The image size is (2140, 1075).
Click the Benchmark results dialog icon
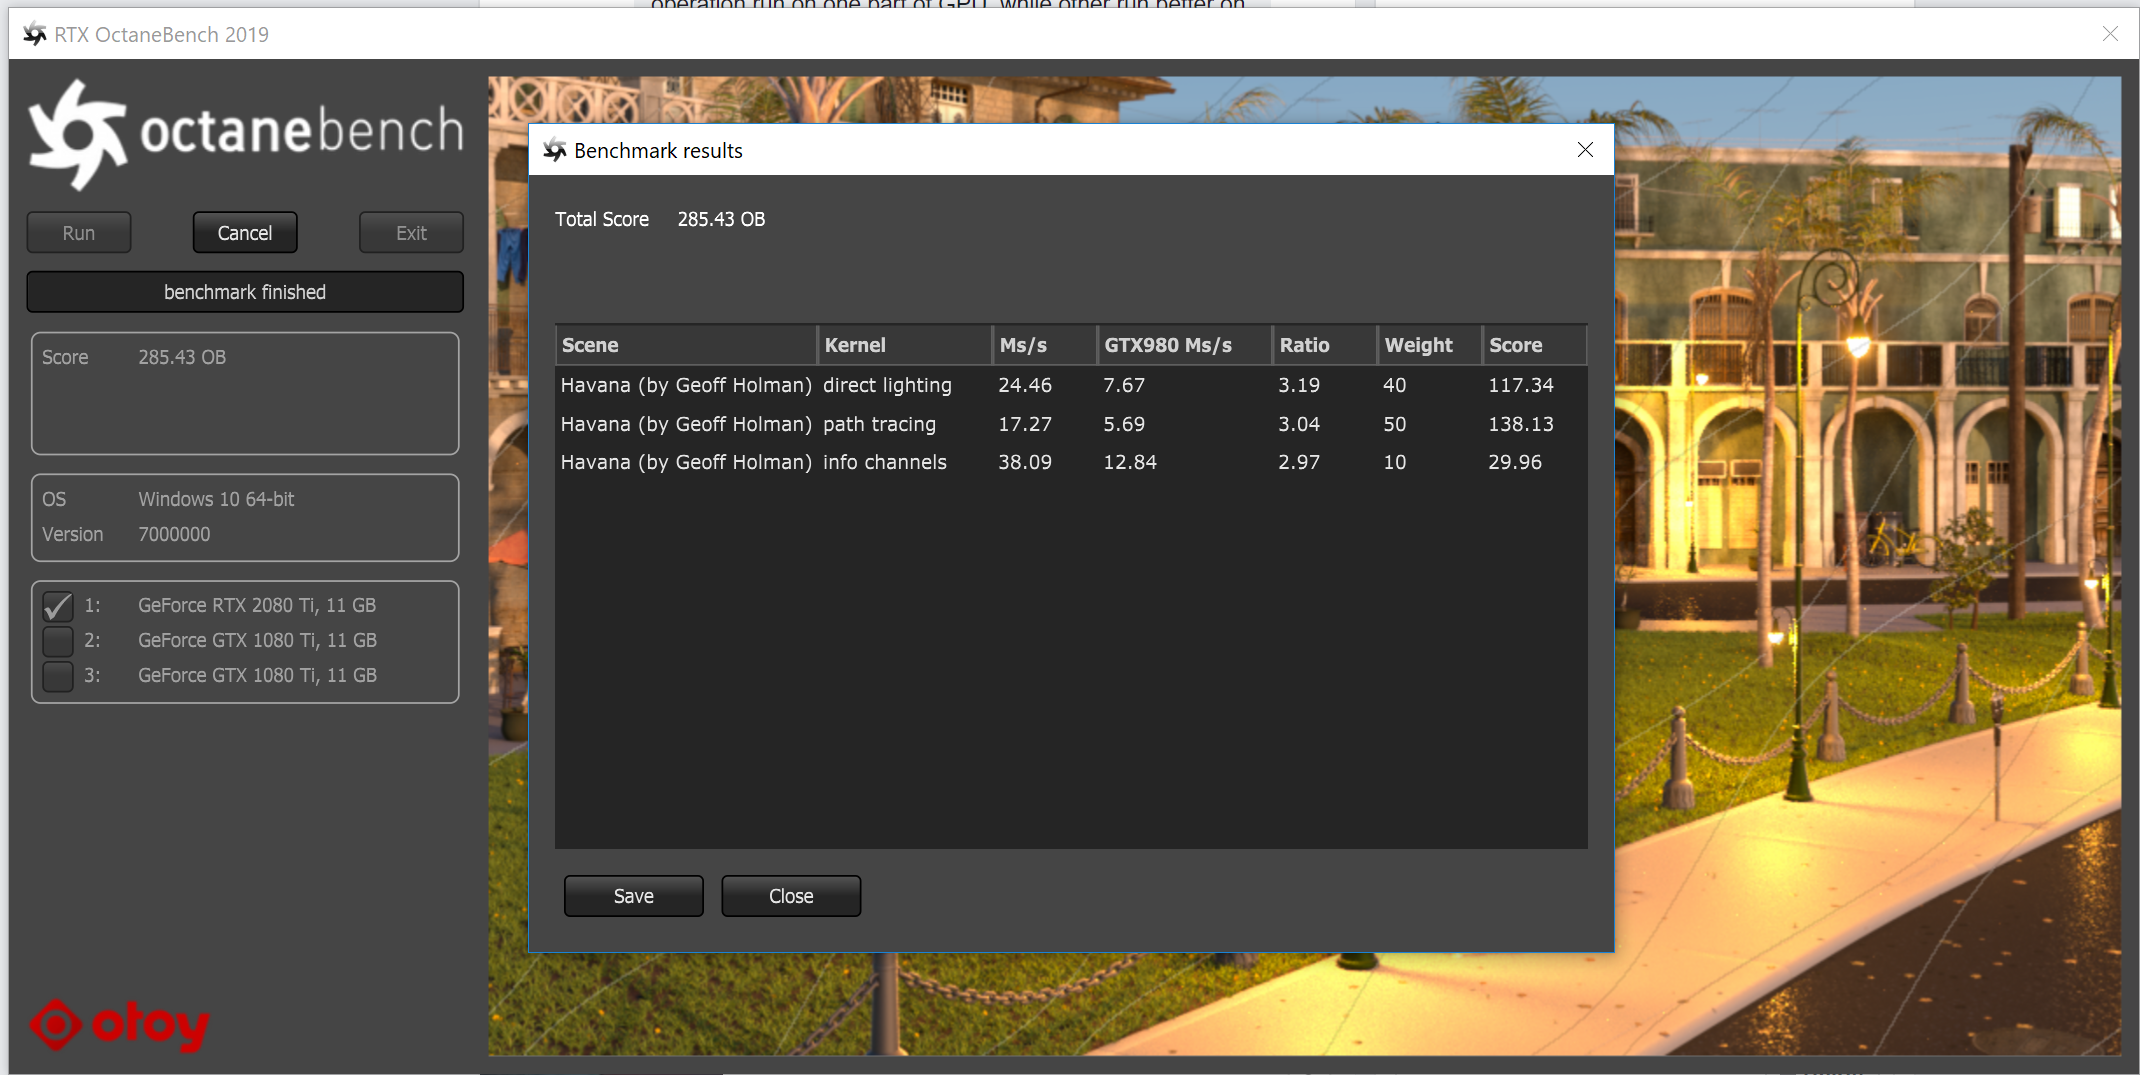(555, 151)
